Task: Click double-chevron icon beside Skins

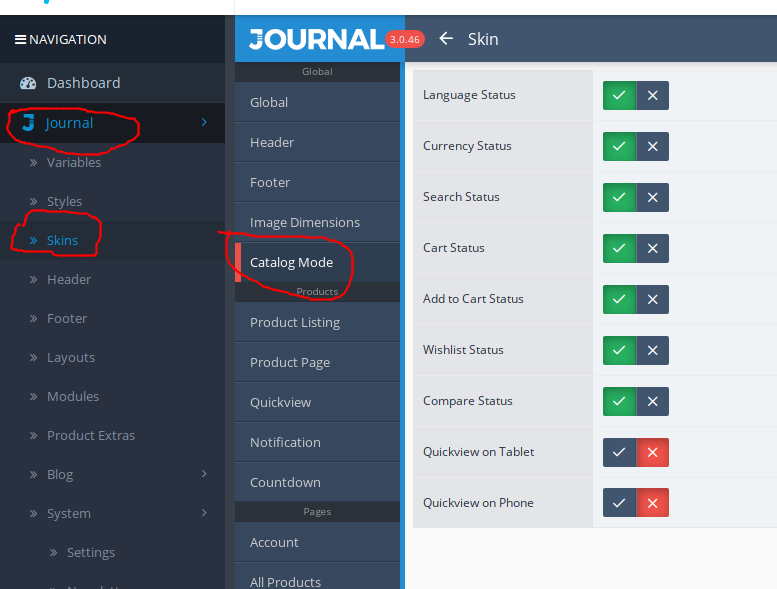Action: click(x=33, y=240)
